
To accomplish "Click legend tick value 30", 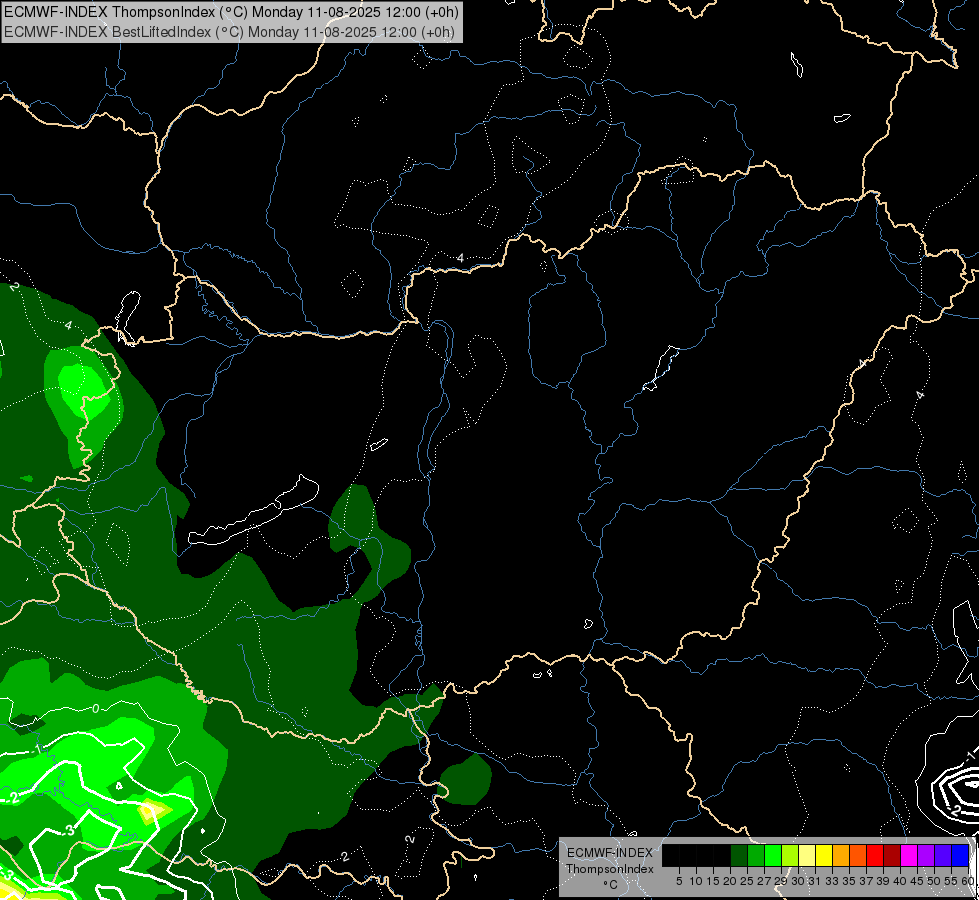I will pos(799,881).
